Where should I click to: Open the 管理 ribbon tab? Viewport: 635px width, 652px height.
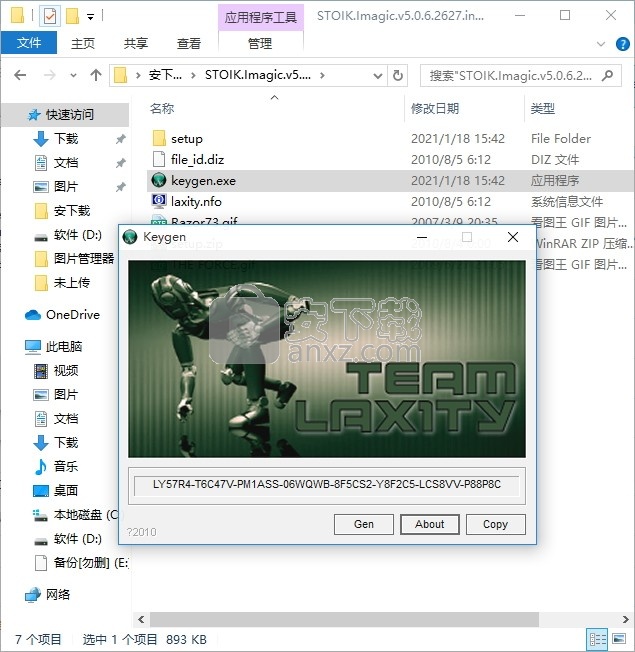click(x=260, y=43)
